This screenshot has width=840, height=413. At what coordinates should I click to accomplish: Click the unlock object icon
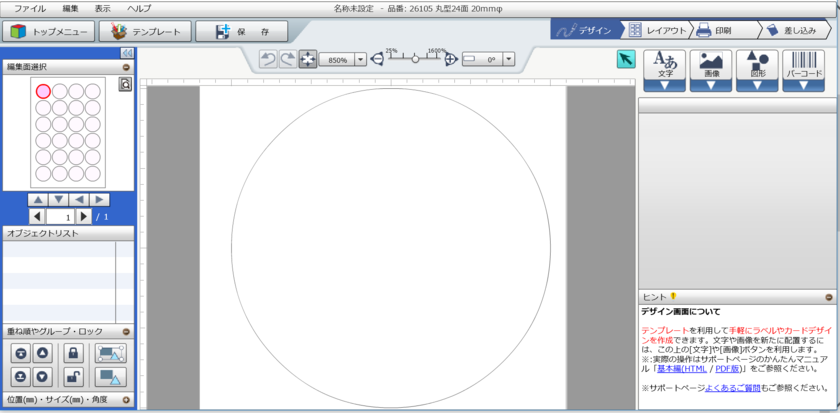pos(73,376)
